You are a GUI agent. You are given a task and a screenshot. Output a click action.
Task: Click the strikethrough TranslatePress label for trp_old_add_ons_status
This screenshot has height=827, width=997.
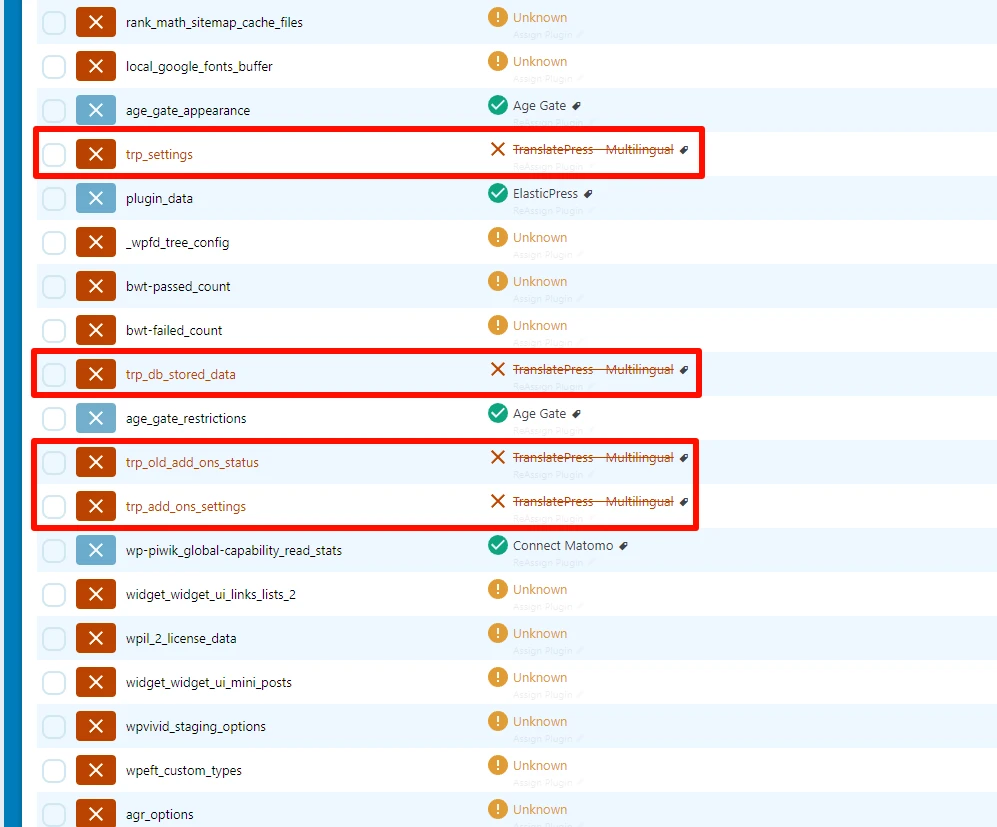click(592, 458)
